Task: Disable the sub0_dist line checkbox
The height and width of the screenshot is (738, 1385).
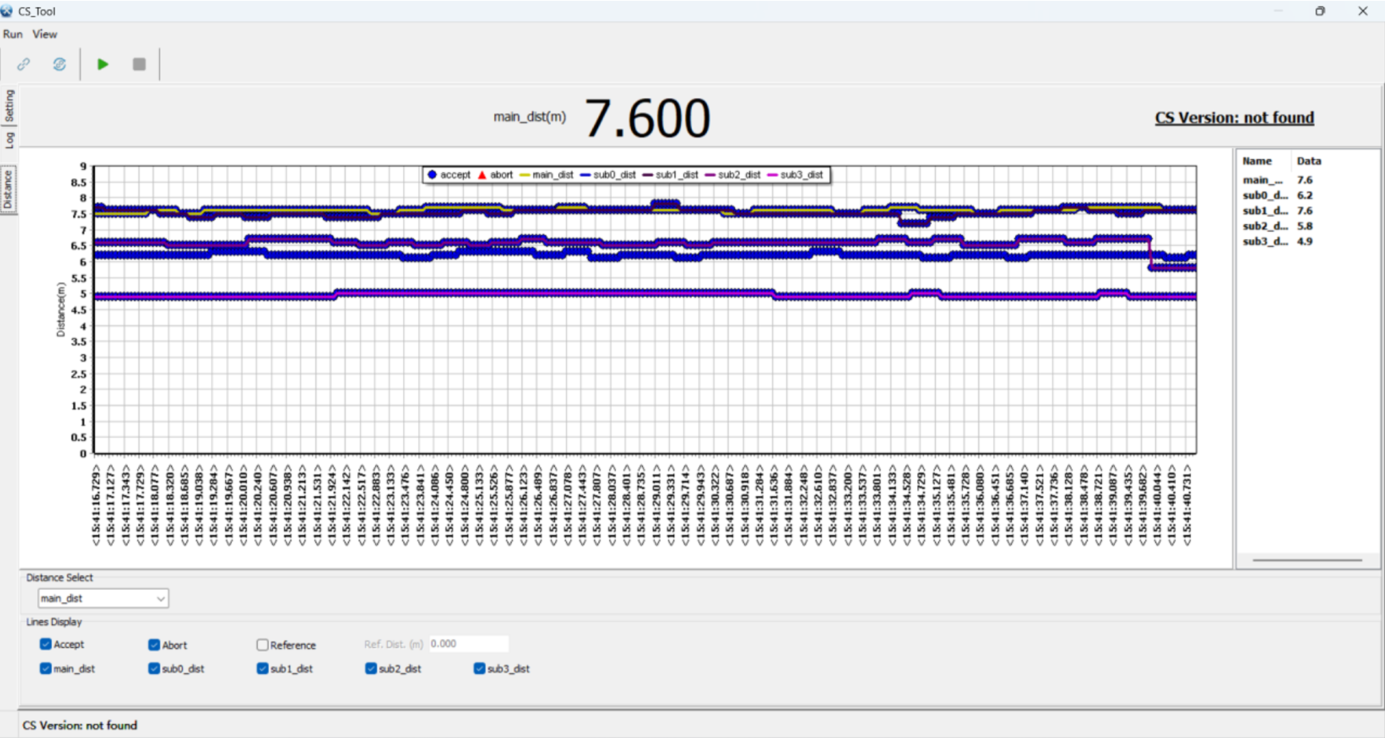Action: pyautogui.click(x=154, y=669)
